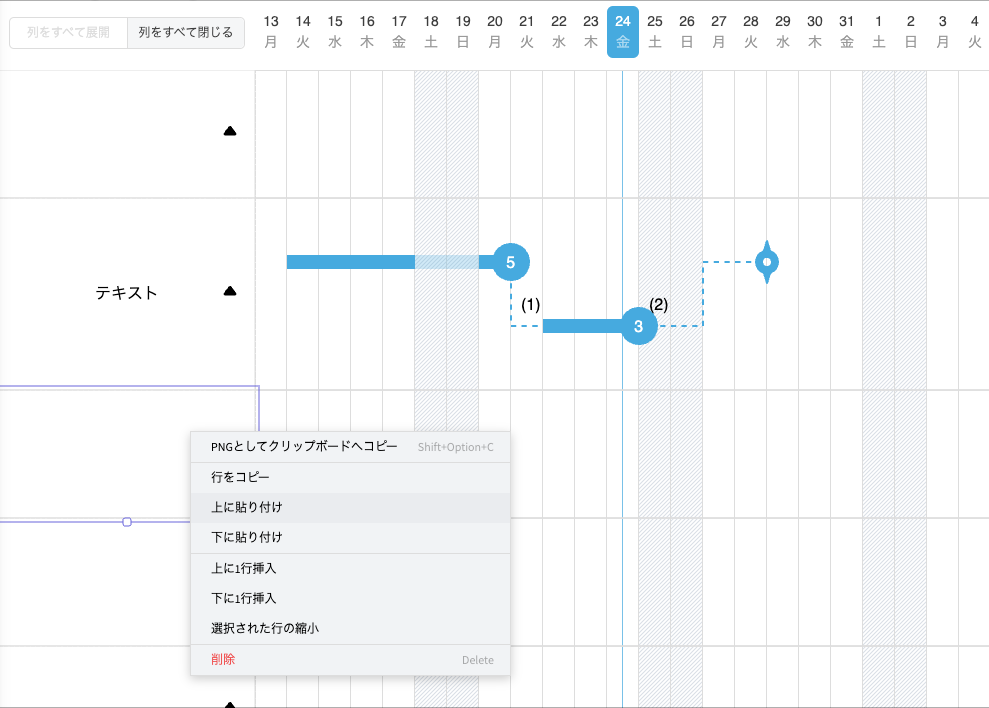Screen dimensions: 989x708
Task: Collapse the テキスト row with triangle arrow
Action: 230,292
